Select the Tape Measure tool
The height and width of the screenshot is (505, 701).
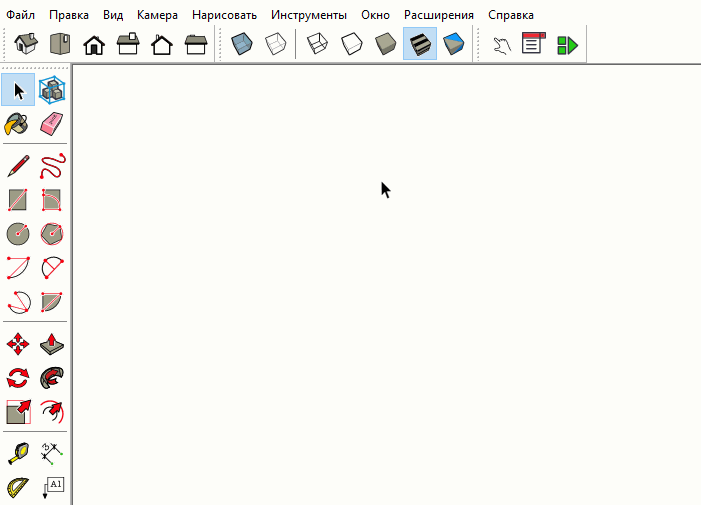tap(18, 453)
